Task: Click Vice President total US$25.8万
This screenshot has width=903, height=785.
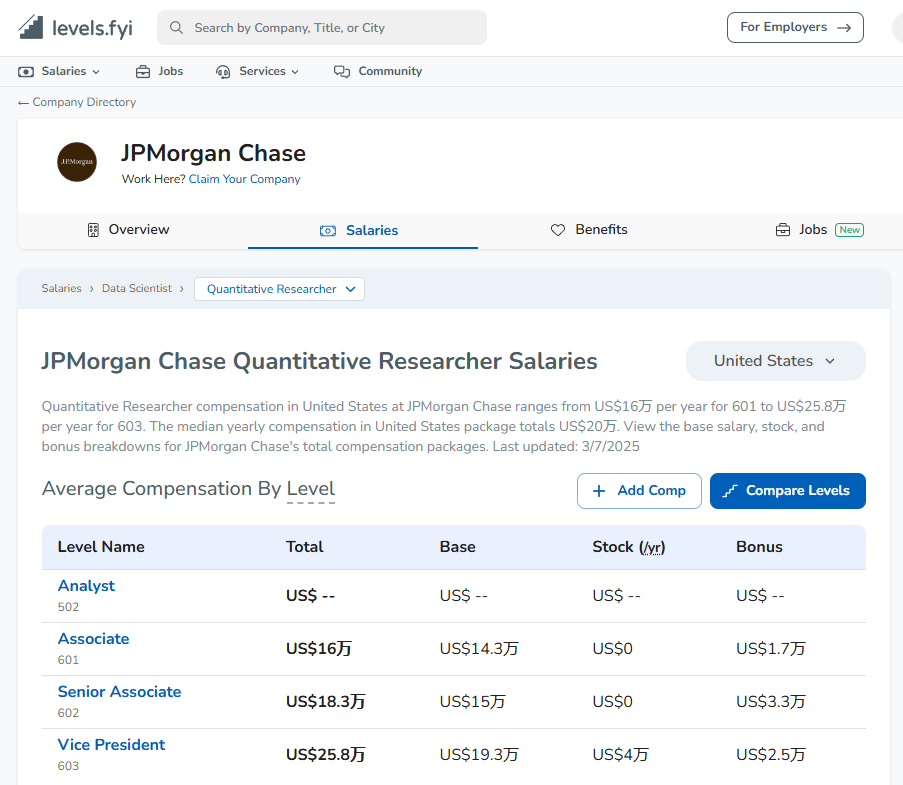Action: pos(326,755)
